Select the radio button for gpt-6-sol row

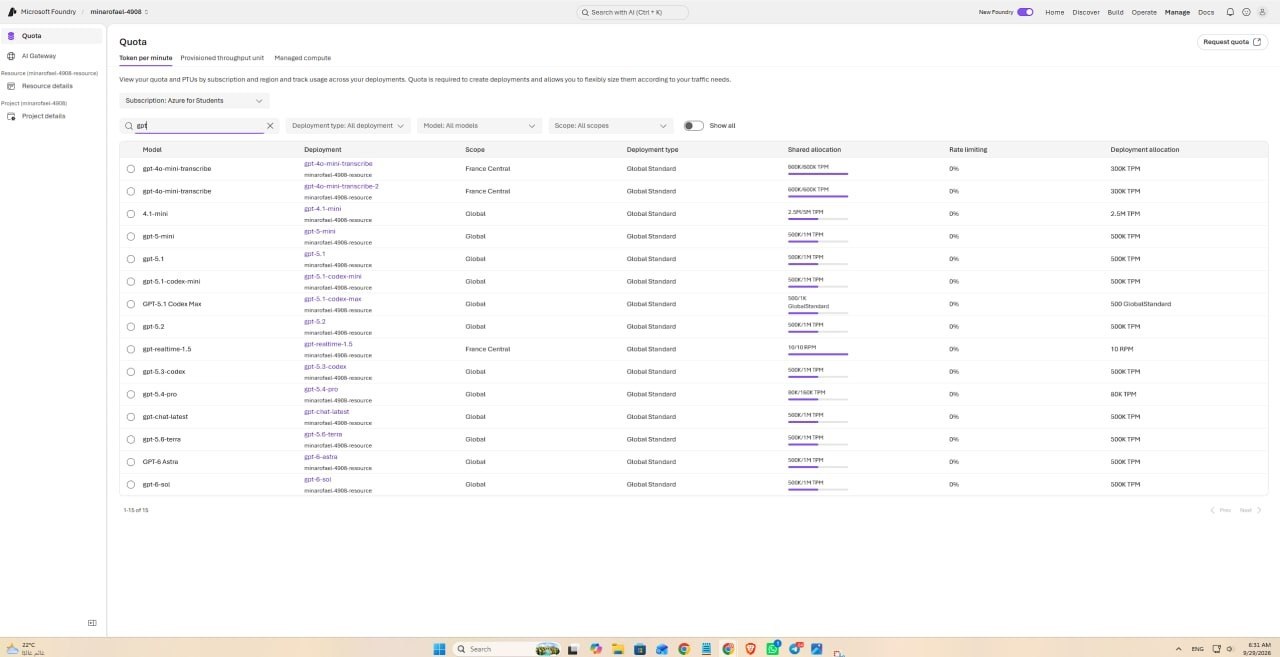click(131, 485)
